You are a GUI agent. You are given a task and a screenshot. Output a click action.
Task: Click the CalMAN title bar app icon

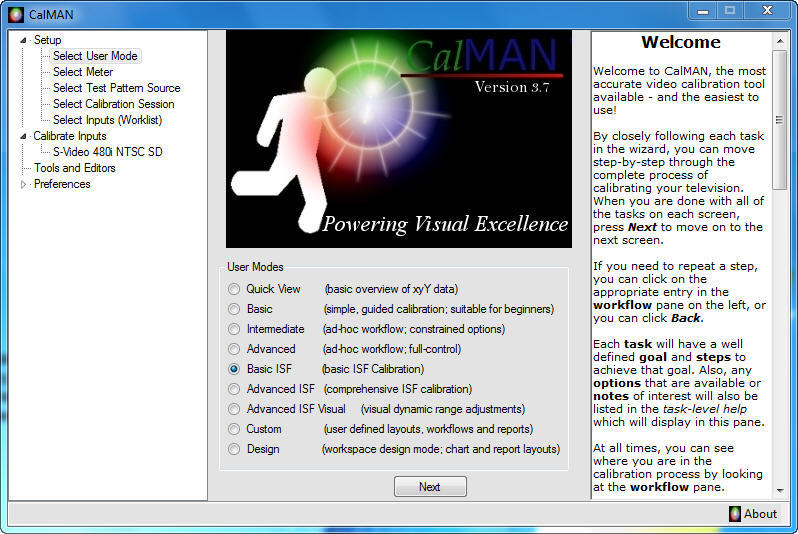point(16,15)
